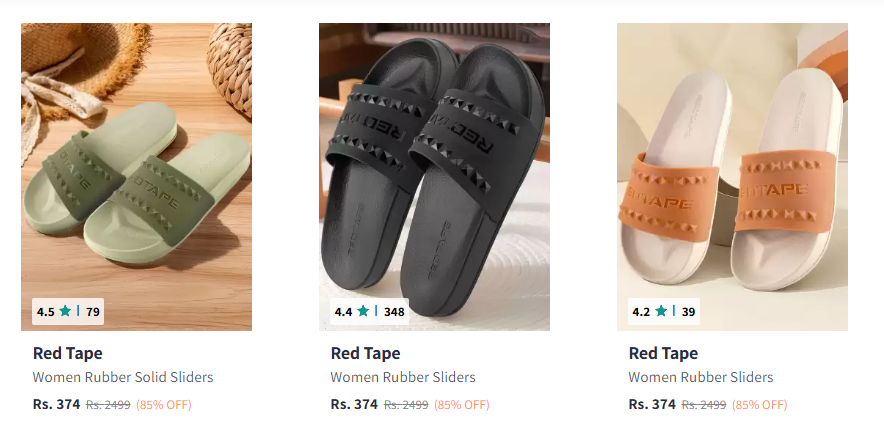Open Women Rubber Sliders title under orange pair
This screenshot has height=430, width=884.
pos(701,377)
